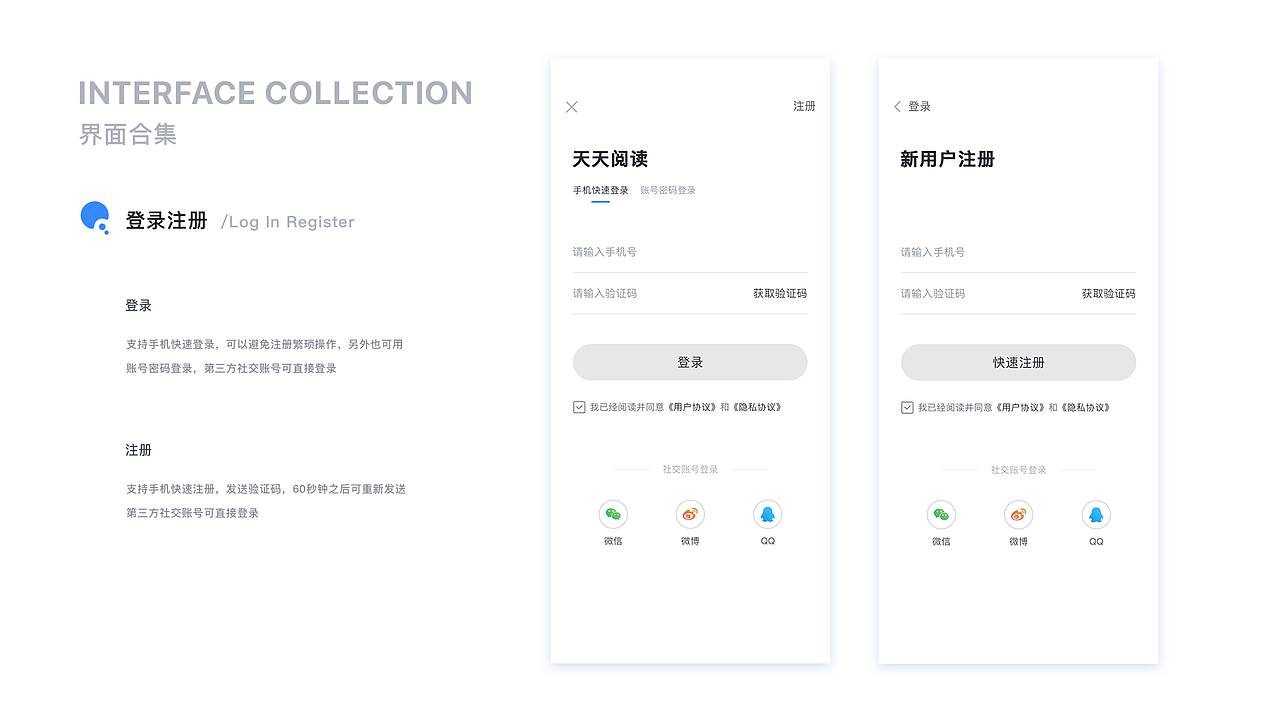The width and height of the screenshot is (1280, 720).
Task: Uncheck the agreement checkbox on register screen
Action: pos(907,407)
